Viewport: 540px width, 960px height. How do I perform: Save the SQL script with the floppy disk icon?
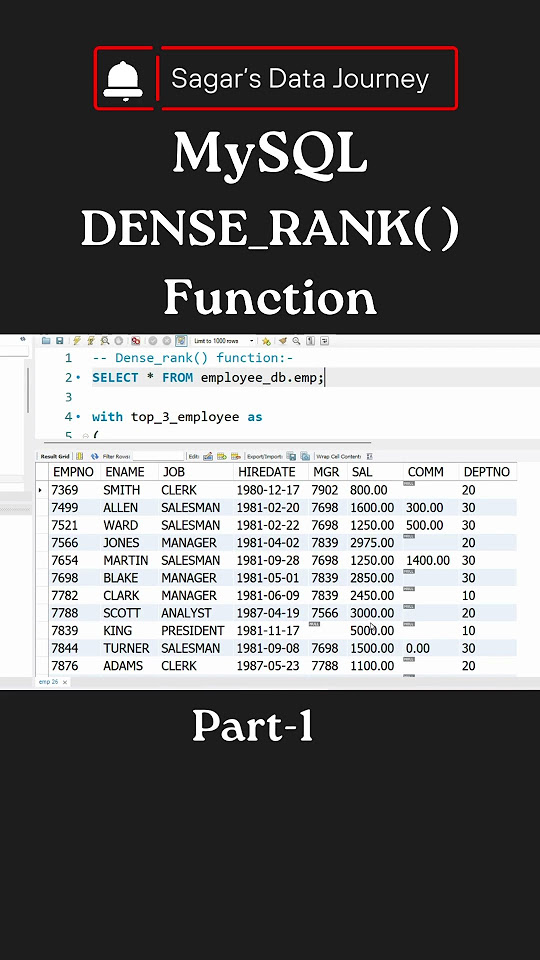[60, 340]
